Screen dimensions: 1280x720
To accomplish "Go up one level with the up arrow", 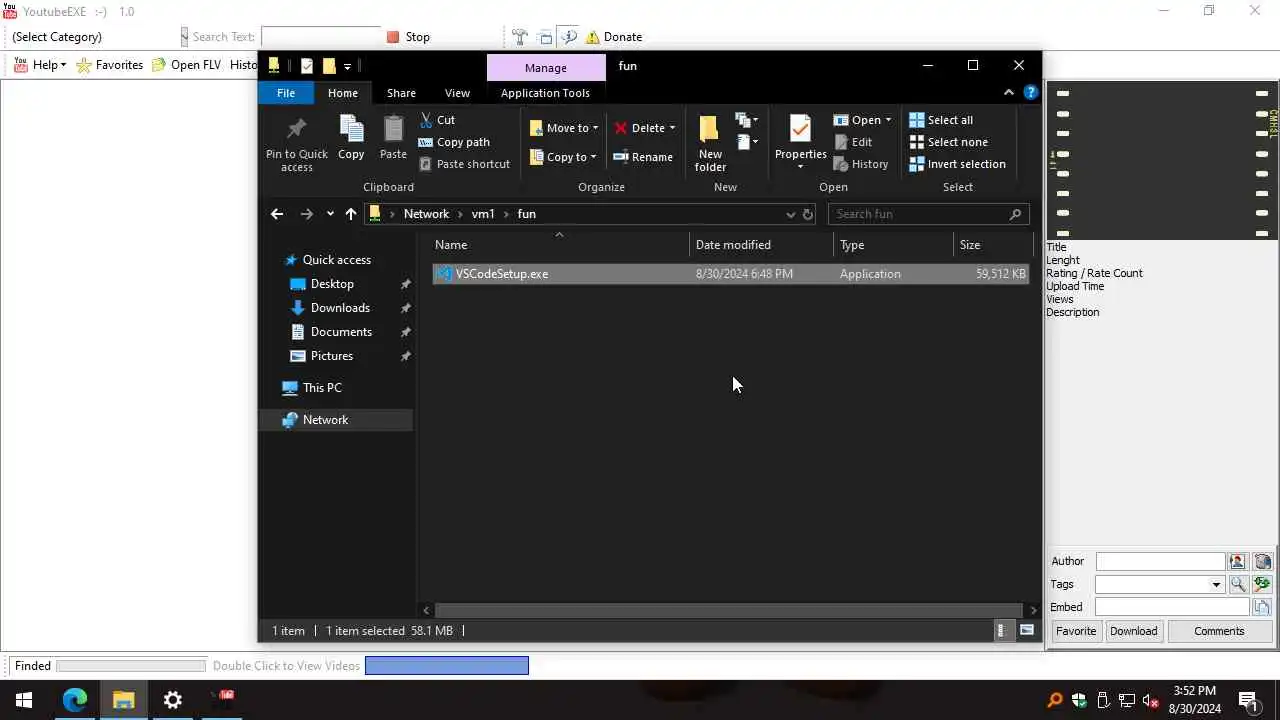I will 350,214.
